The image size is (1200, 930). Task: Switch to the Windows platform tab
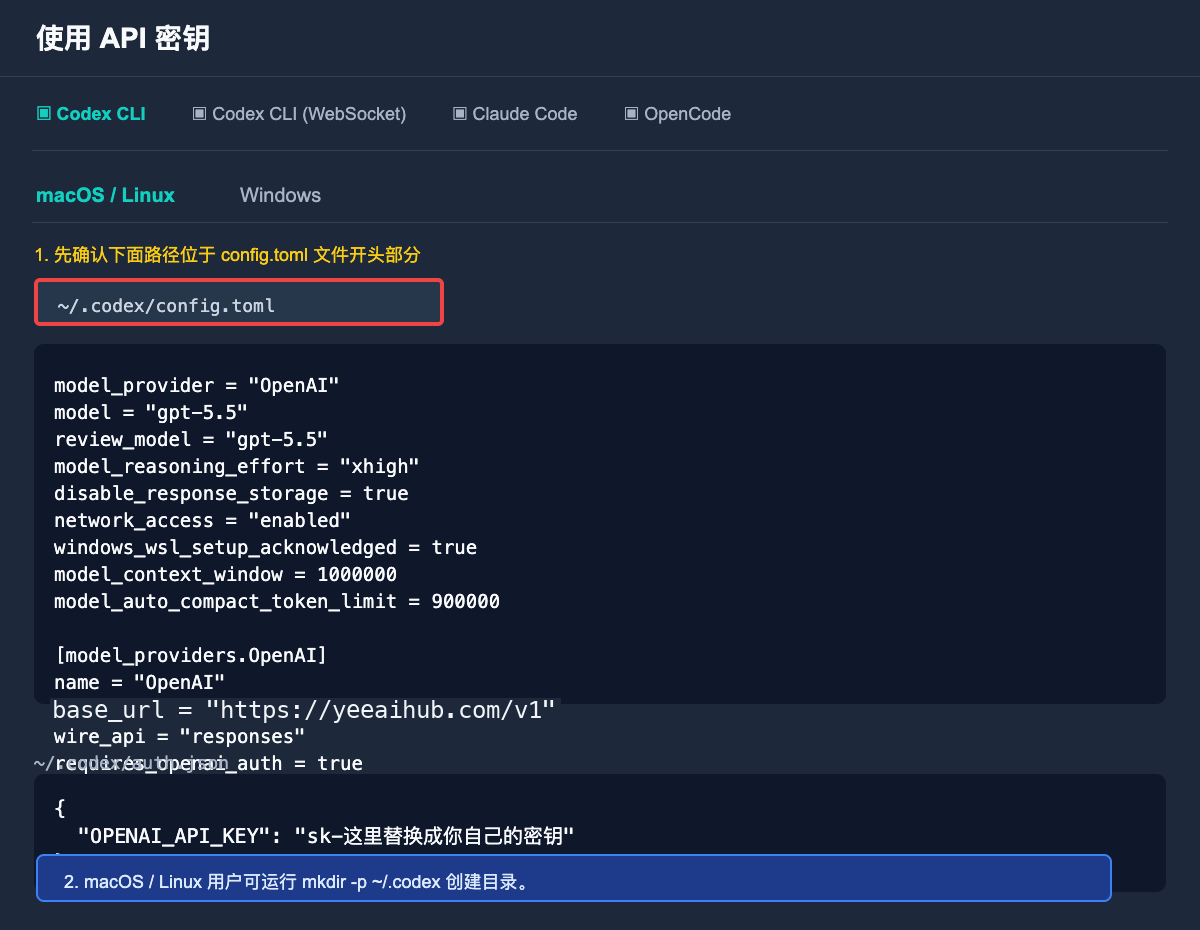[x=280, y=195]
